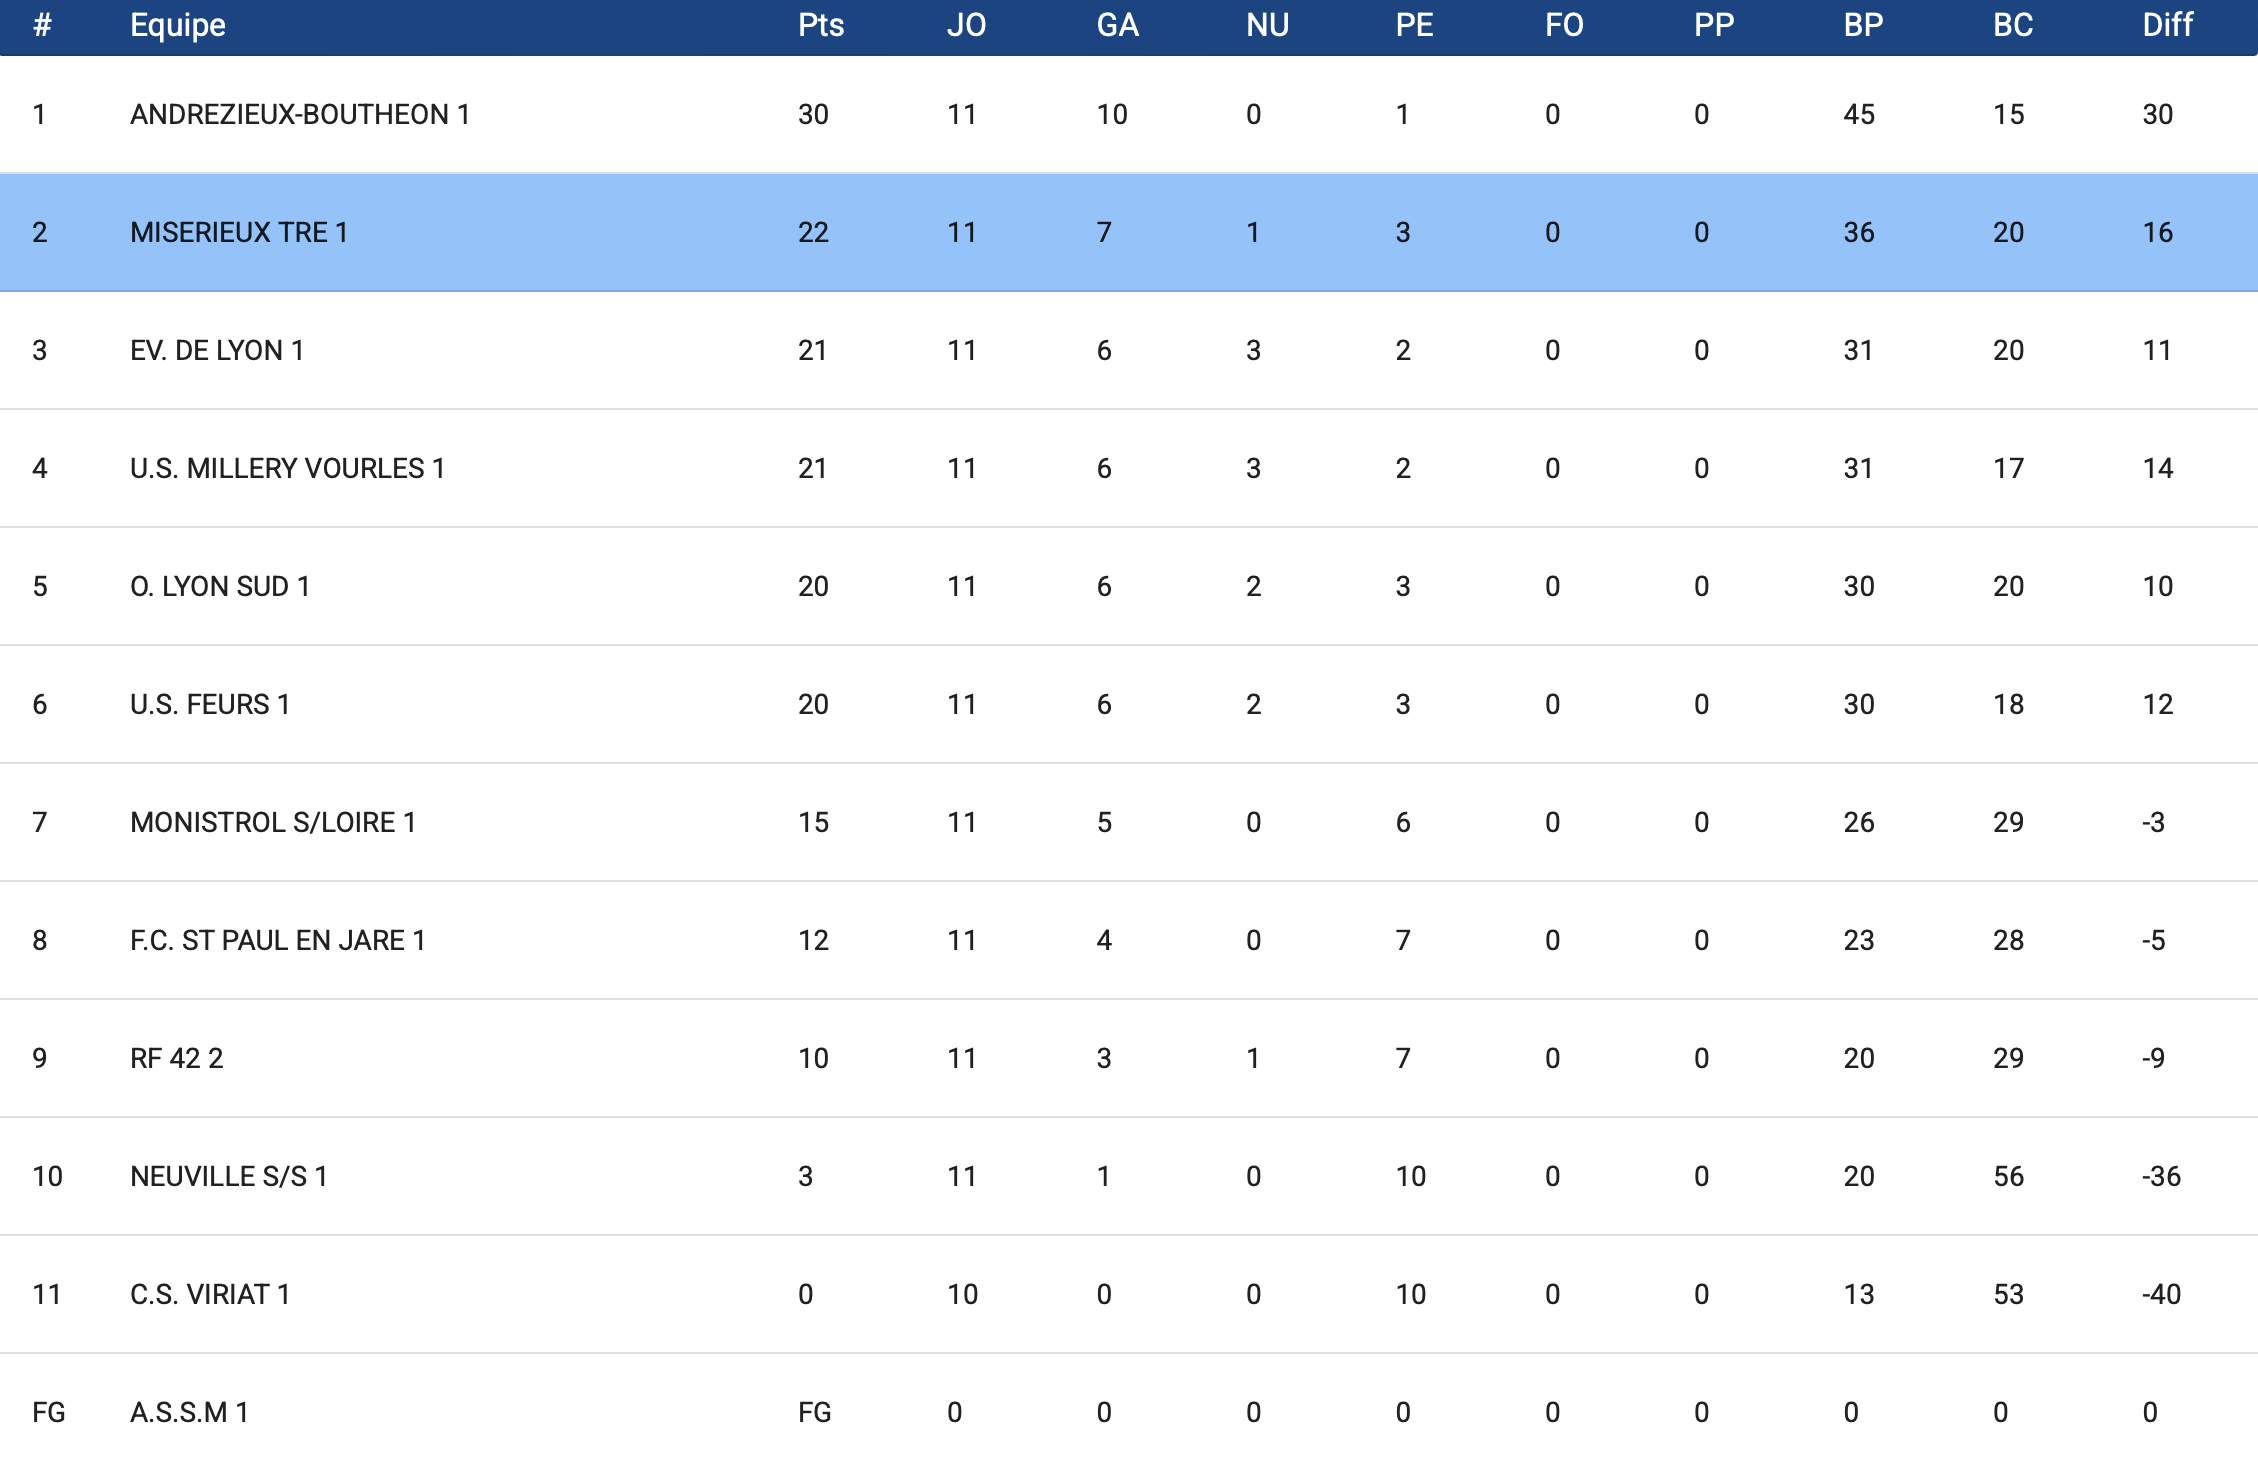This screenshot has width=2258, height=1470.
Task: Click on NEUVILLE S/S 1
Action: click(x=229, y=1176)
